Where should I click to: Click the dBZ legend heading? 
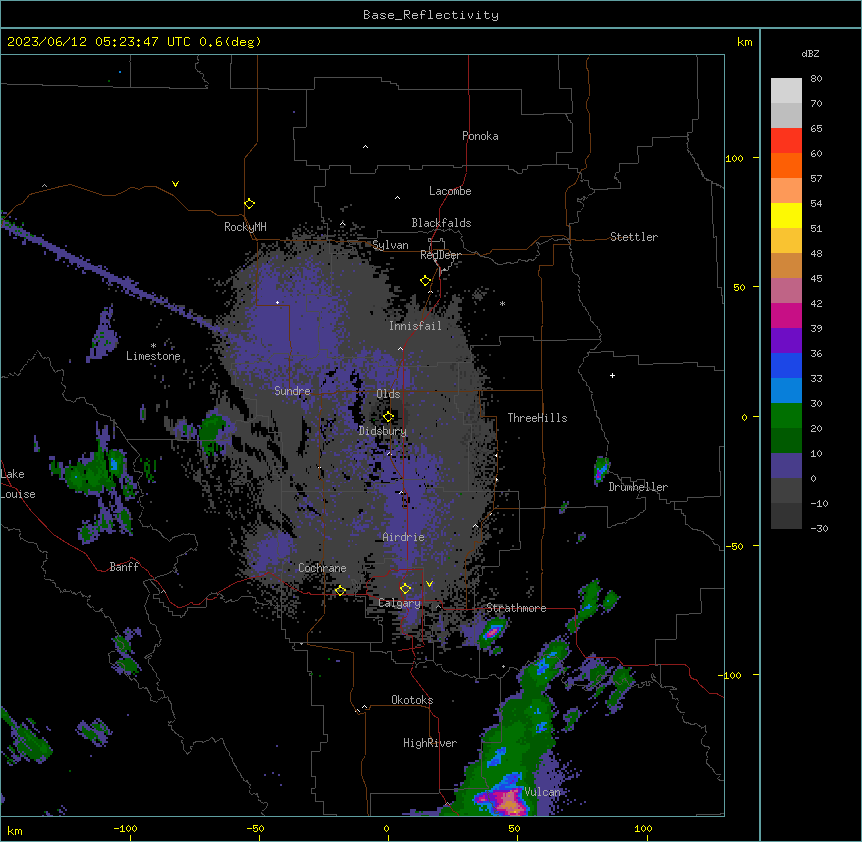tap(810, 54)
